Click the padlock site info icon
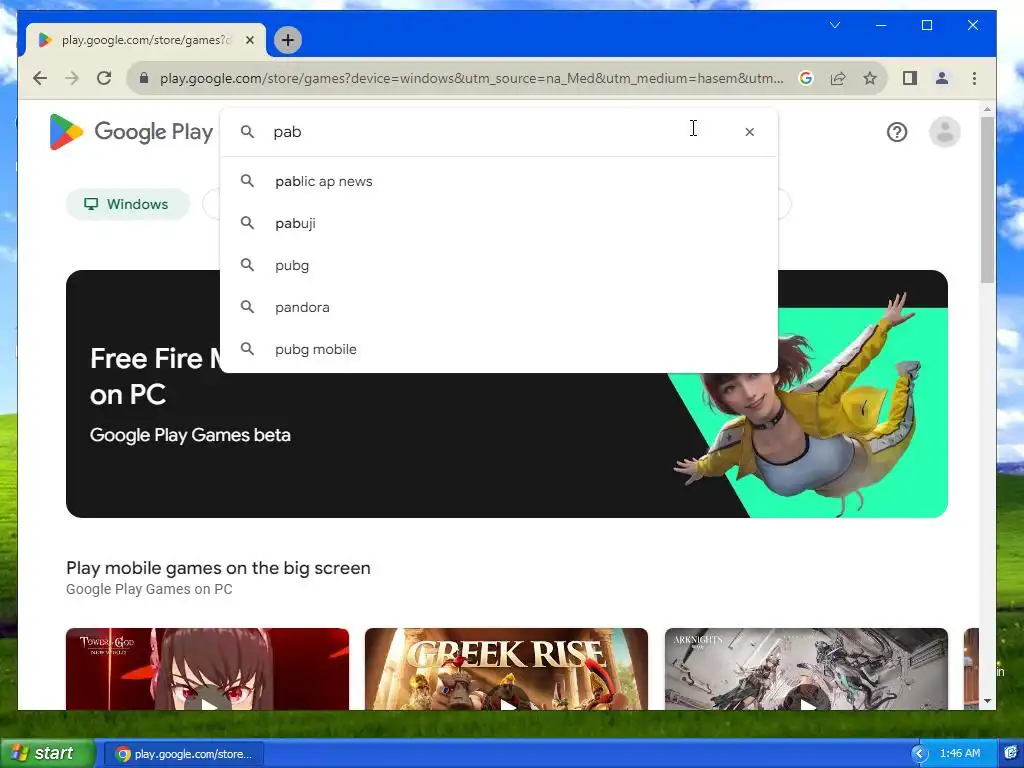Image resolution: width=1024 pixels, height=768 pixels. point(144,78)
